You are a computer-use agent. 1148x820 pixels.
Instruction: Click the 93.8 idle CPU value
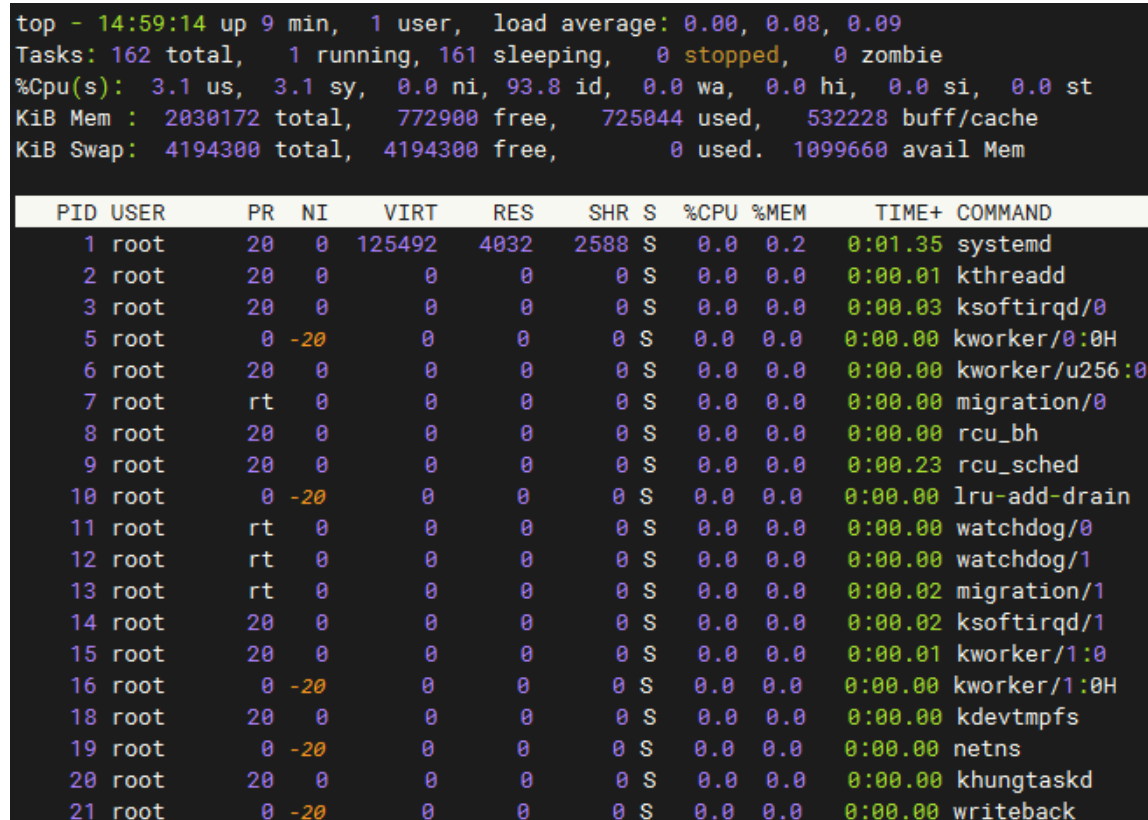click(x=533, y=86)
